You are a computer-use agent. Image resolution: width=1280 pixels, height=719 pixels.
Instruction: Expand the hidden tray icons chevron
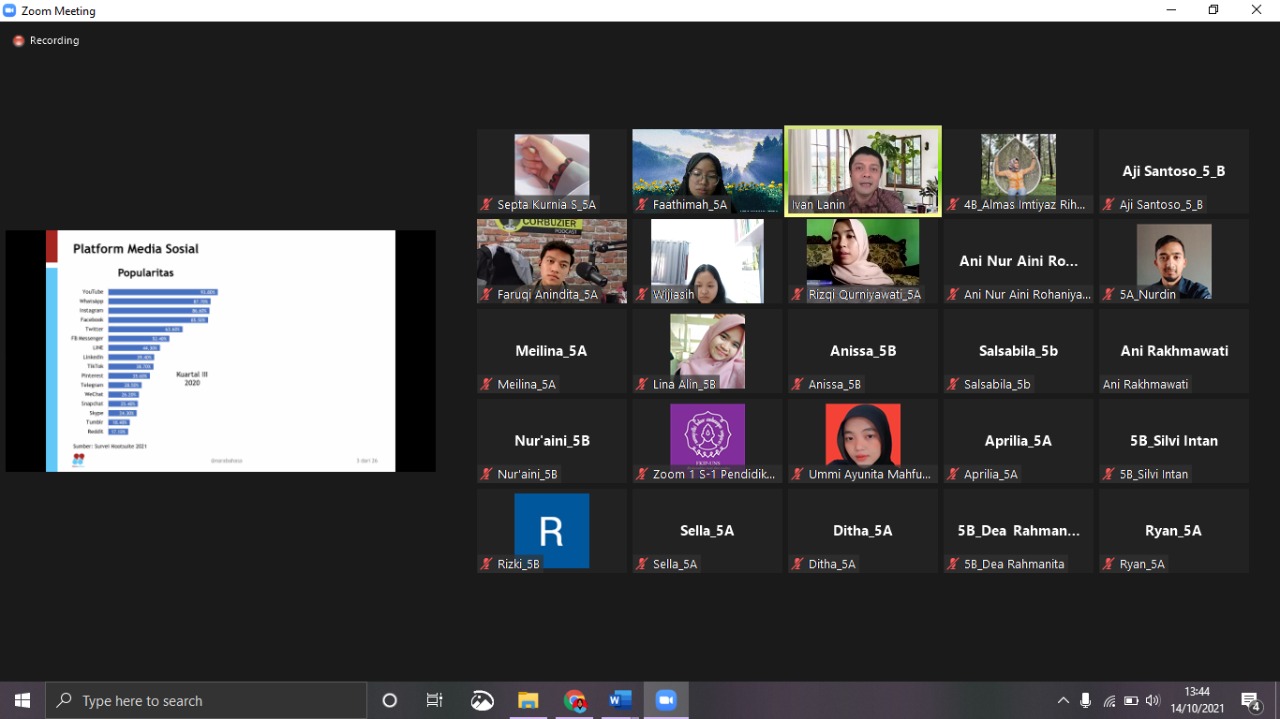tap(1063, 701)
